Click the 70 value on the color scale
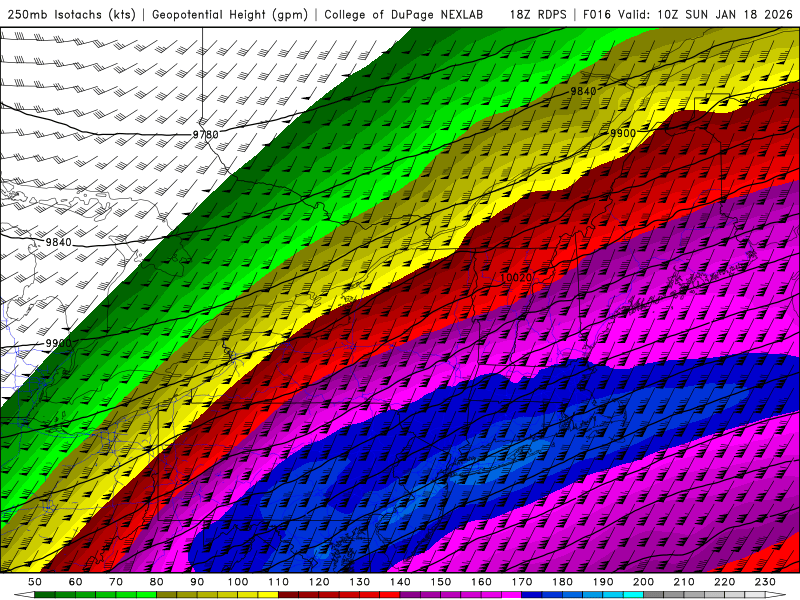 (x=116, y=582)
